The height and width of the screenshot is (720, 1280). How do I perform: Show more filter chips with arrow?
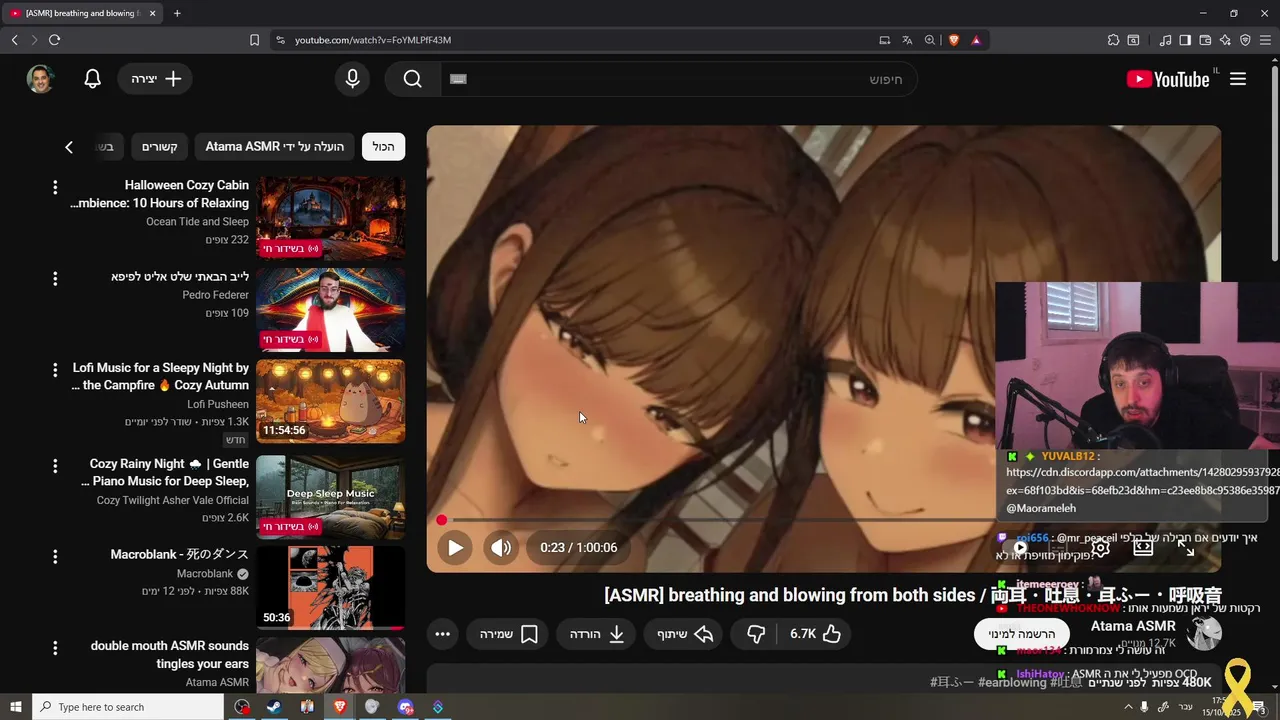[69, 147]
